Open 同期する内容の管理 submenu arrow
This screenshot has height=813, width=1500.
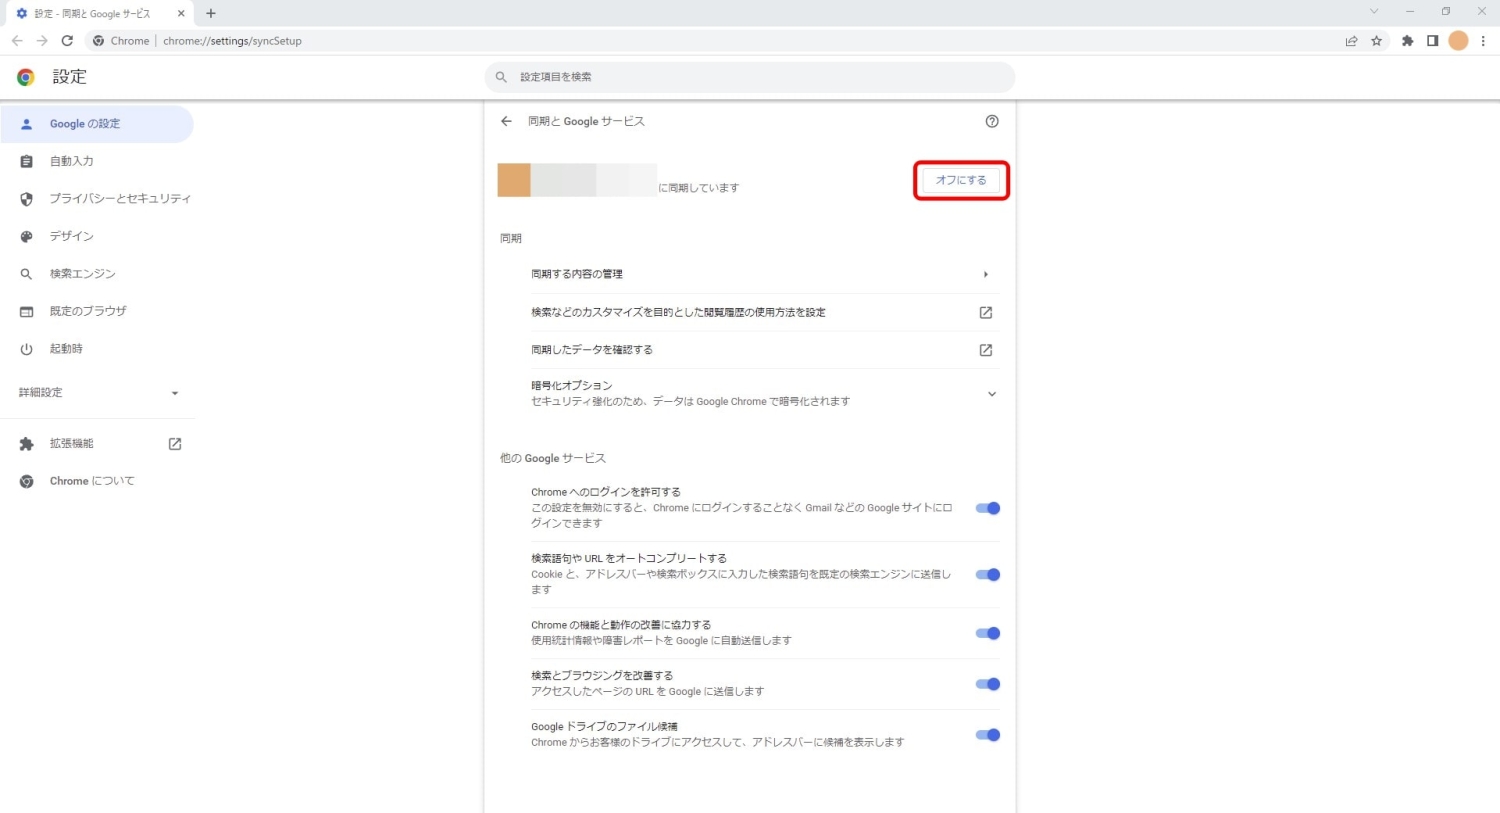click(985, 274)
